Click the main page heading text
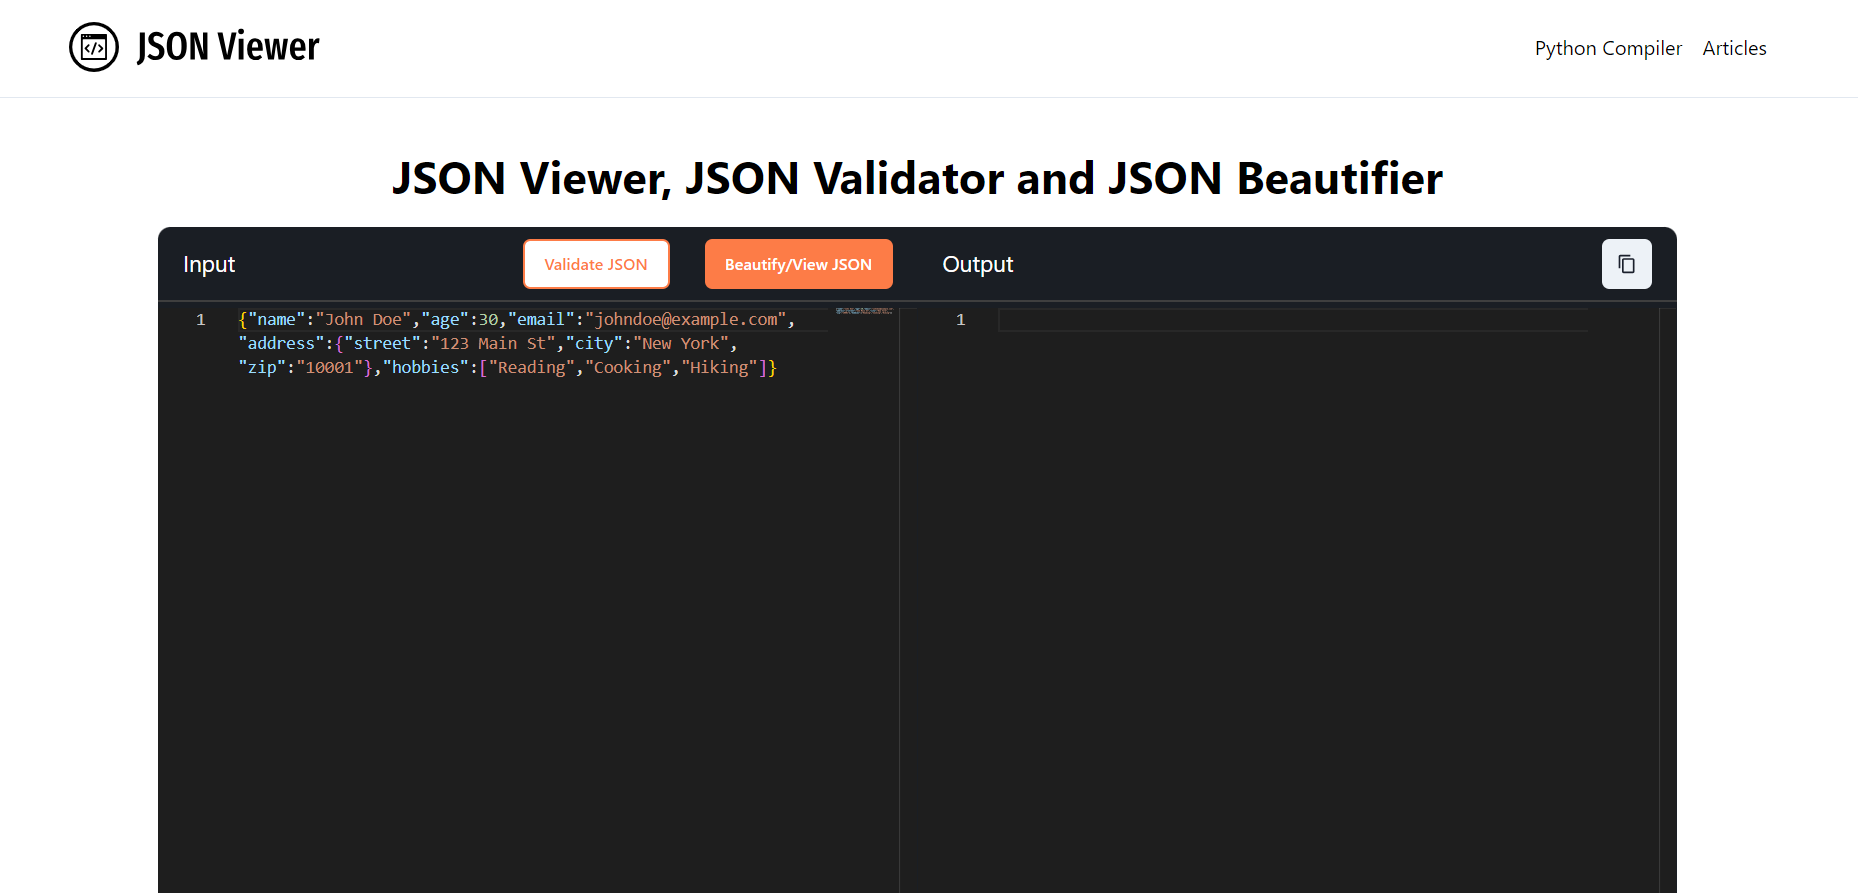 click(917, 179)
